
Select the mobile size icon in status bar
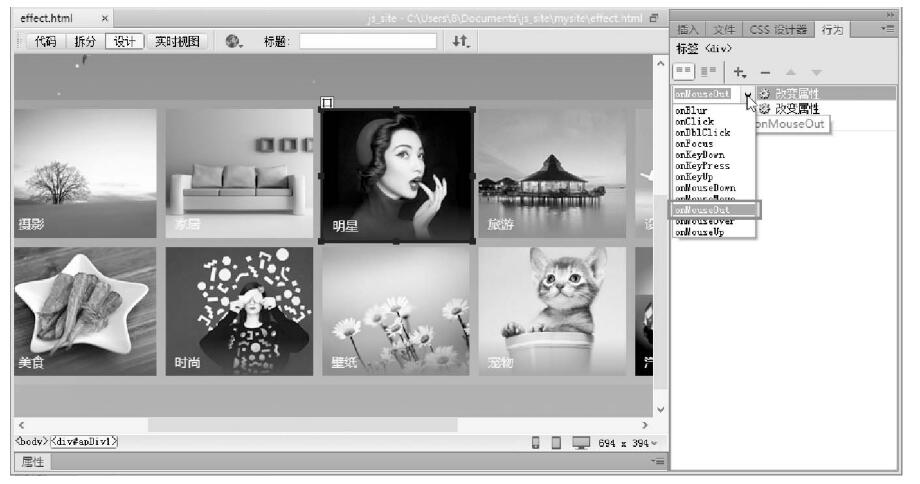tap(536, 442)
